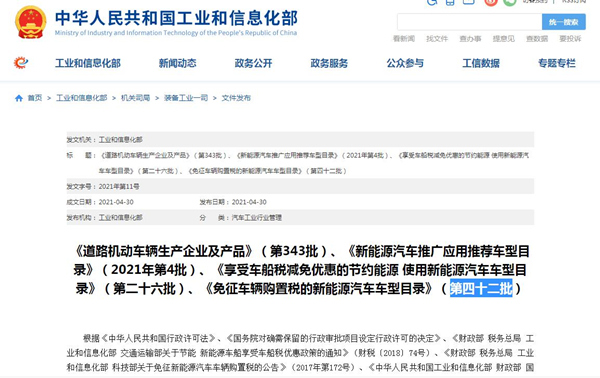Image resolution: width=600 pixels, height=378 pixels.
Task: Click the orange swirl icon in navigation bar
Action: (21, 63)
